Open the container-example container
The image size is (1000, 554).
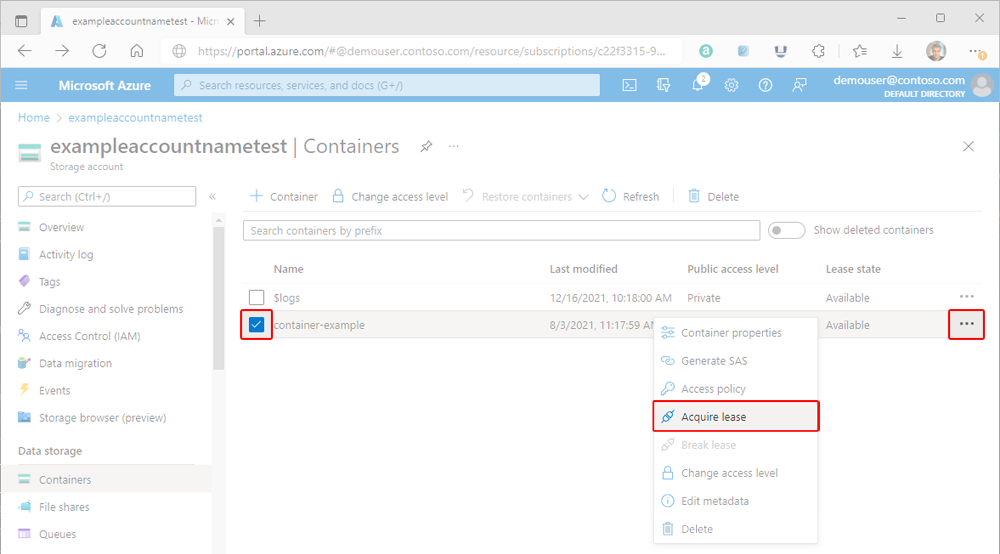[x=319, y=325]
